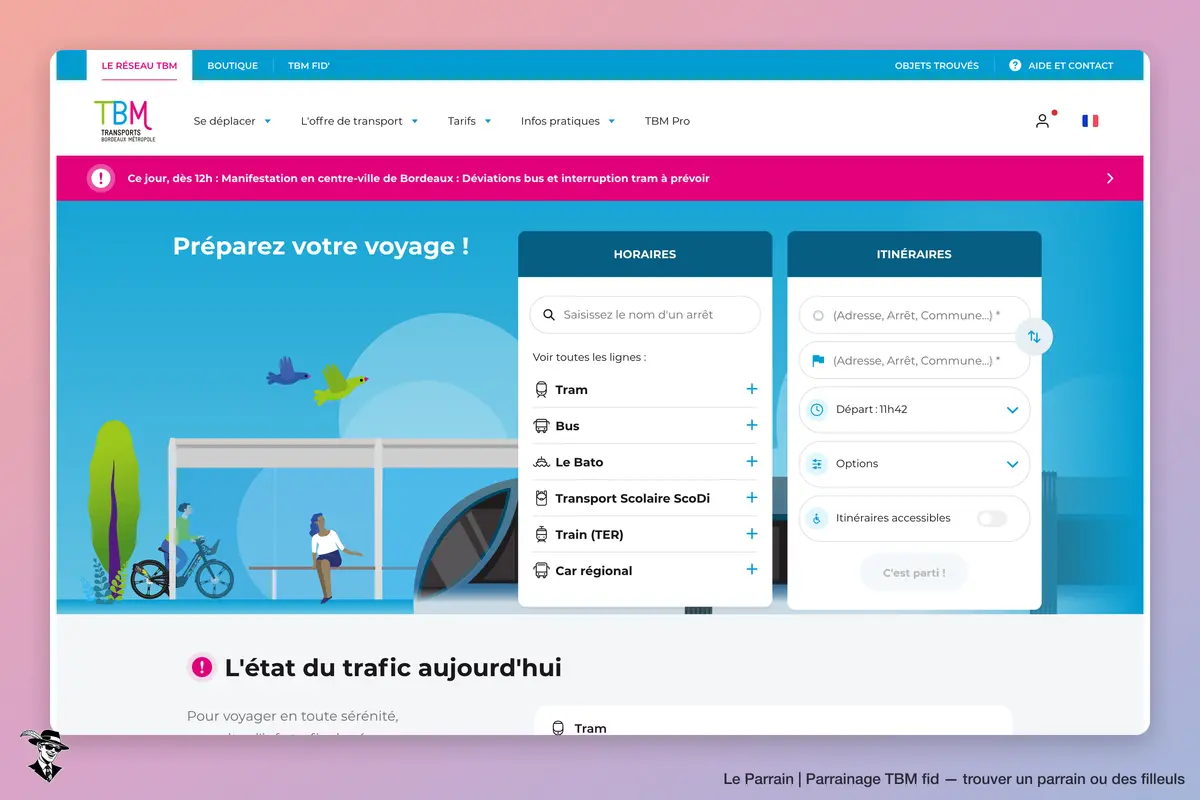
Task: Open the Boutique tab
Action: [232, 66]
